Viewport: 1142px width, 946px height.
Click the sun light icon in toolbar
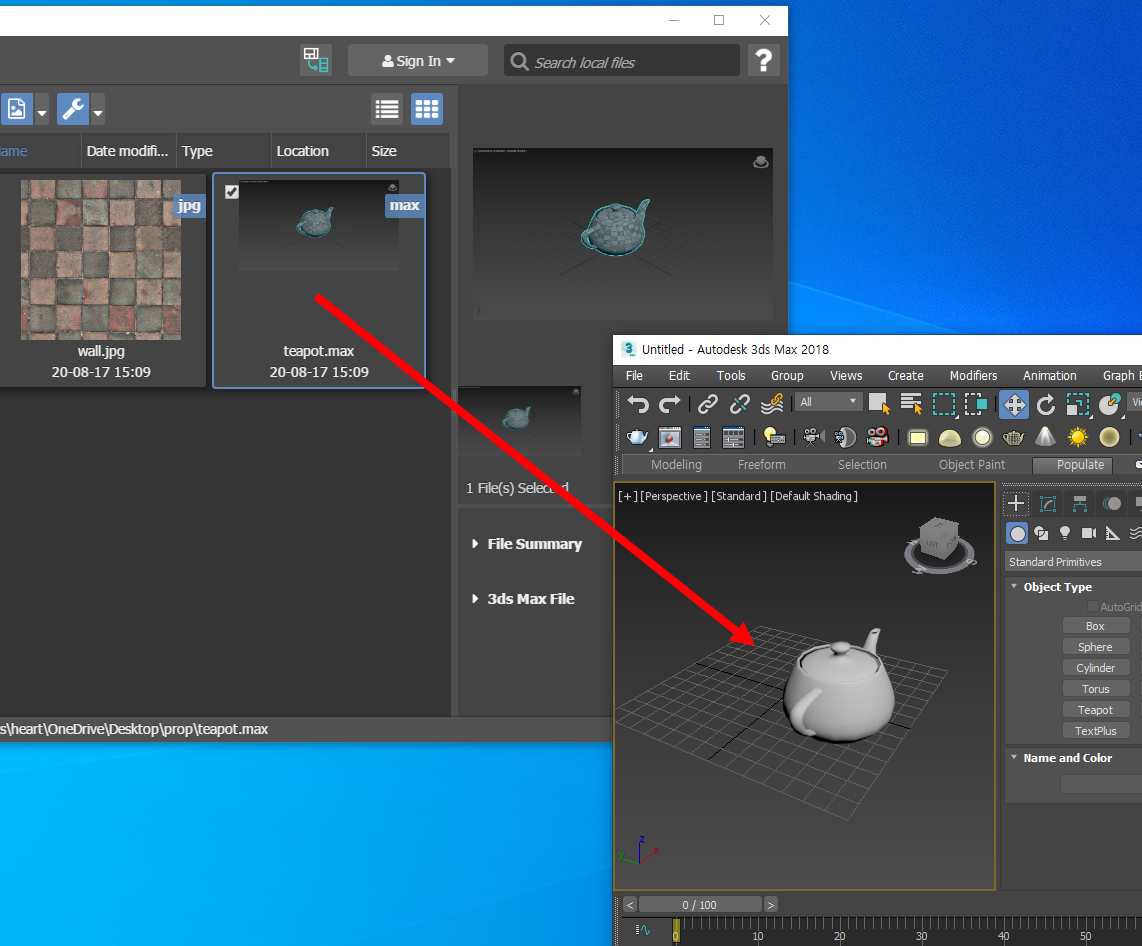[1077, 437]
